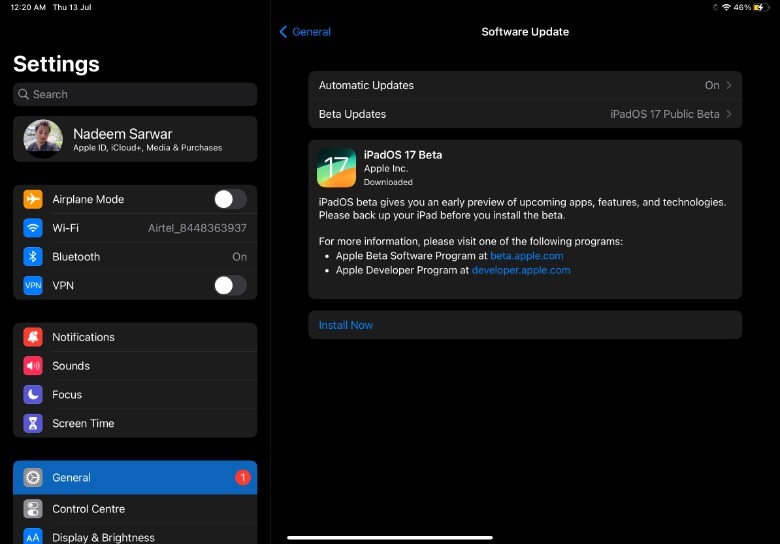The width and height of the screenshot is (780, 544).
Task: Tap Airtel_8448363937 network name
Action: click(x=197, y=228)
